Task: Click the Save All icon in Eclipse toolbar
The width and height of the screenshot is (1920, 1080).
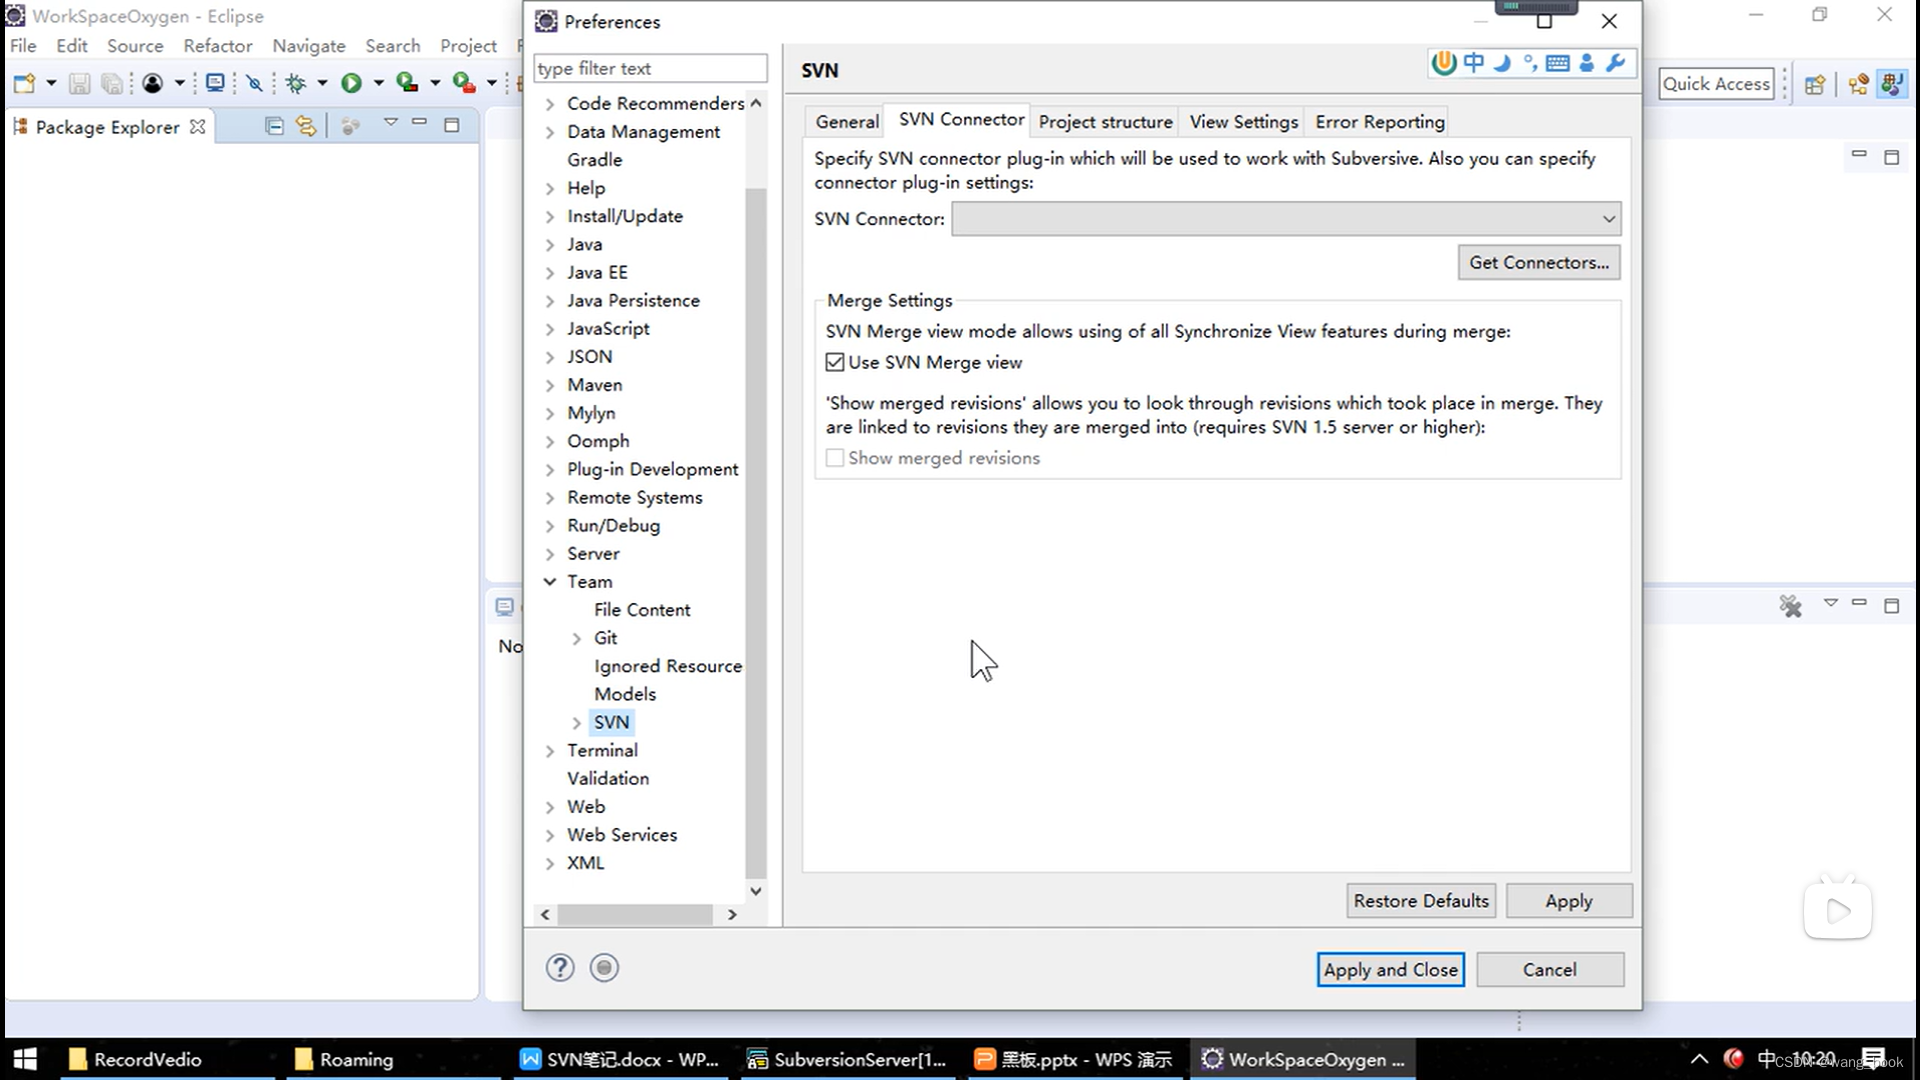Action: 112,83
